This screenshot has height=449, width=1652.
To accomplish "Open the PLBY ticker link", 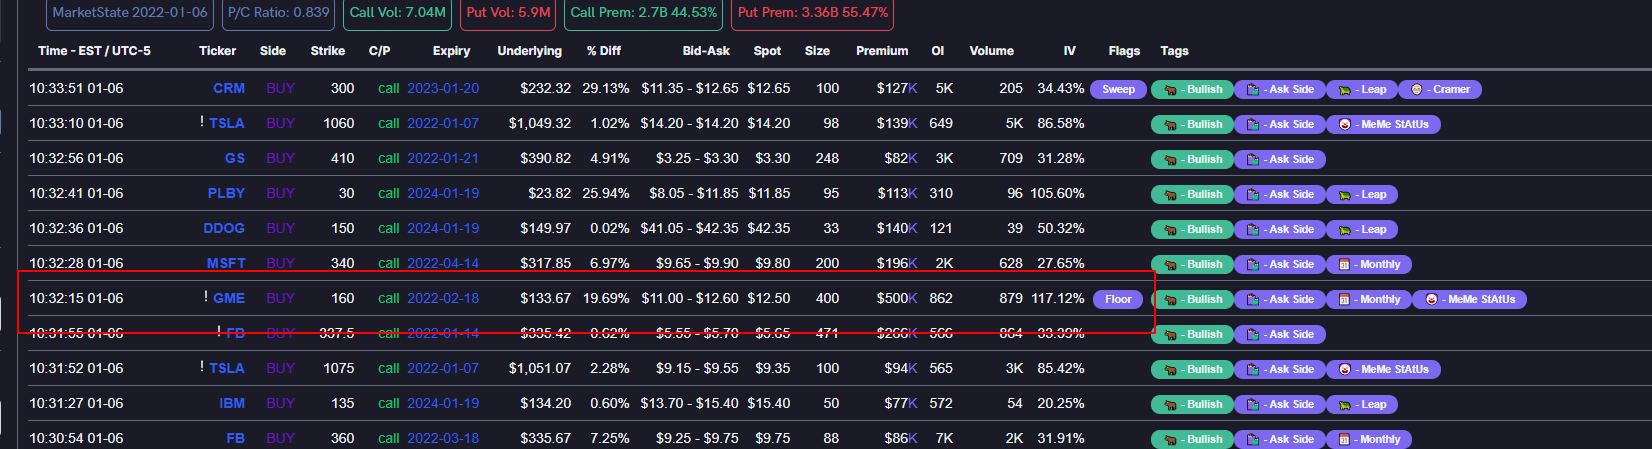I will click(x=226, y=193).
